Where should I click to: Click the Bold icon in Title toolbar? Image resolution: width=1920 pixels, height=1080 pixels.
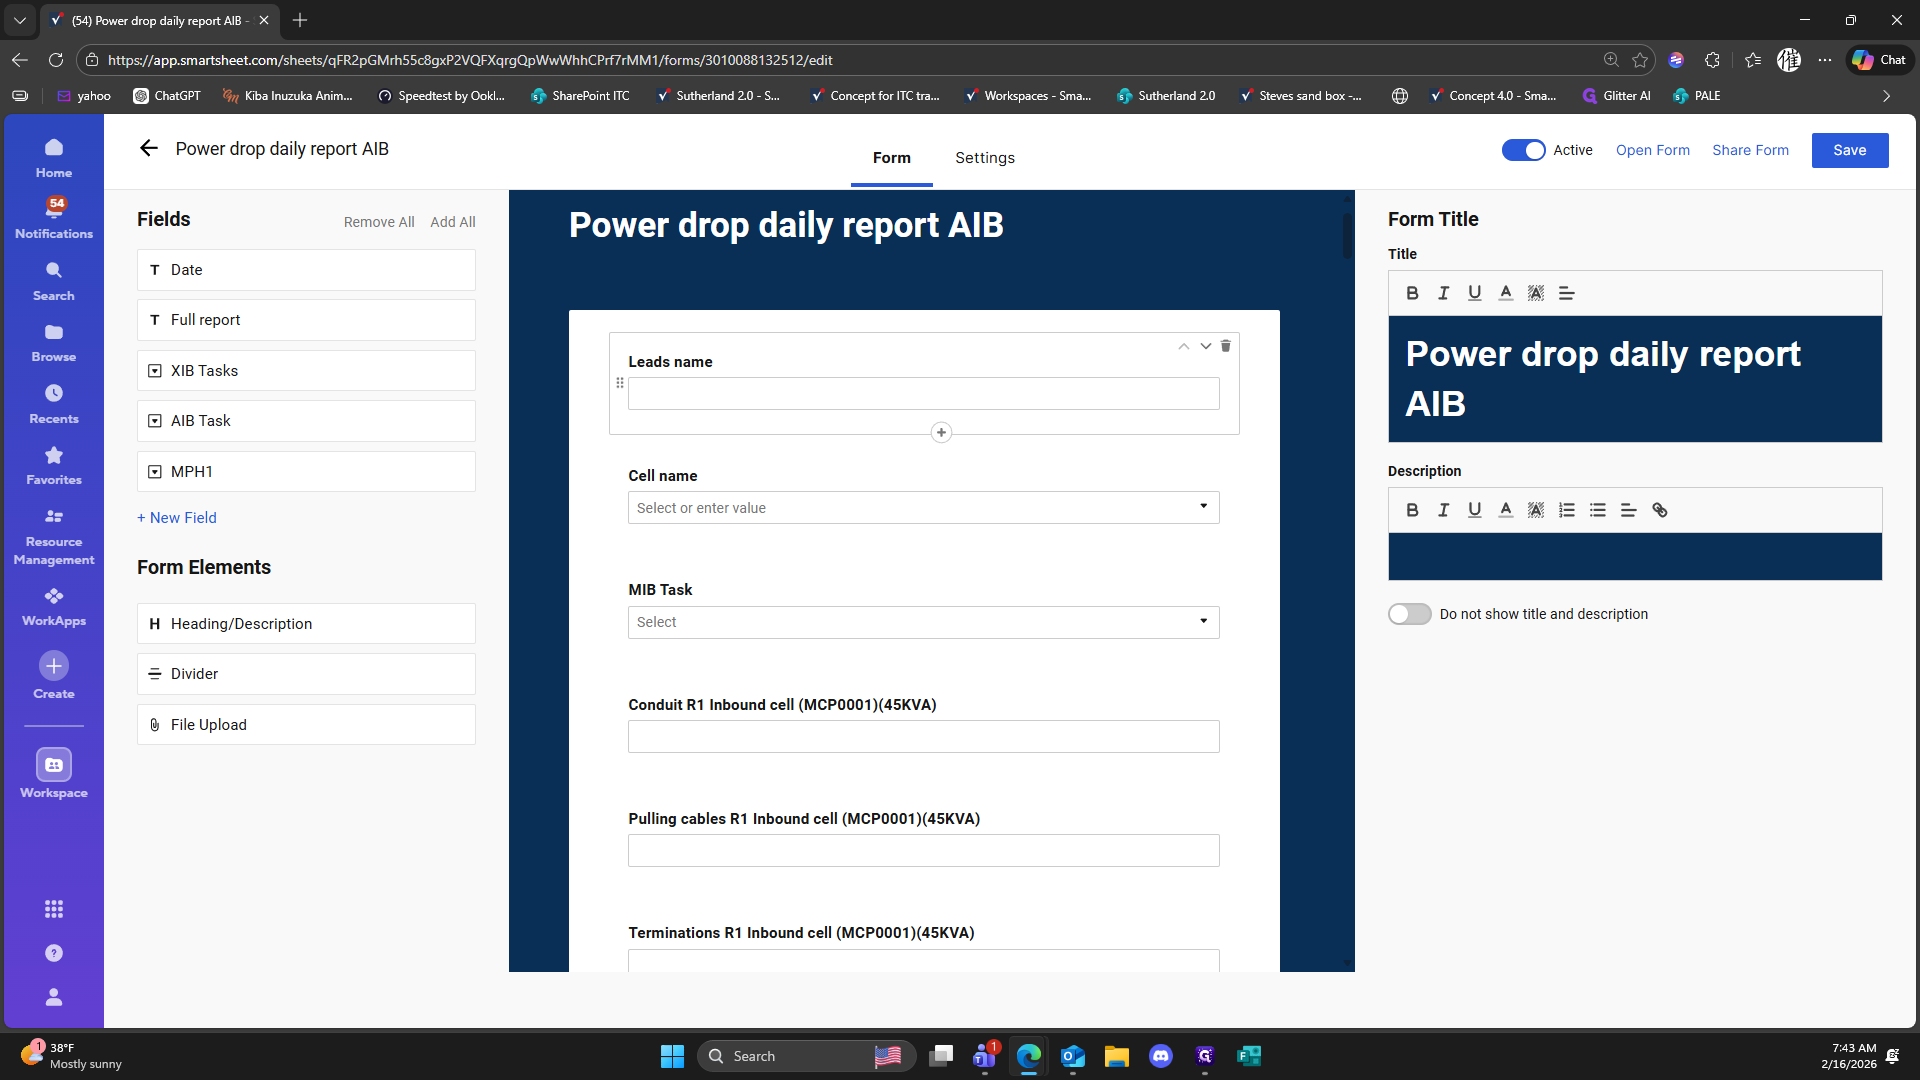click(1412, 293)
